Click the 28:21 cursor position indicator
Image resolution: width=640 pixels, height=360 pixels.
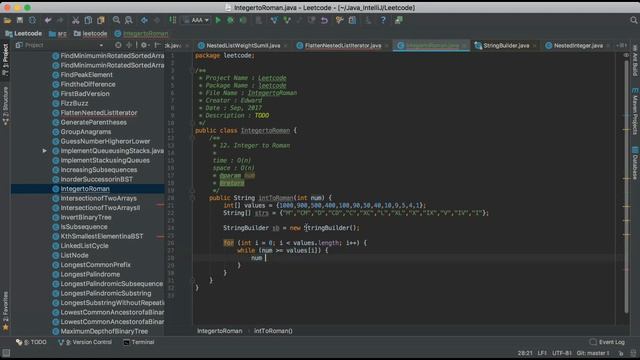tap(525, 353)
